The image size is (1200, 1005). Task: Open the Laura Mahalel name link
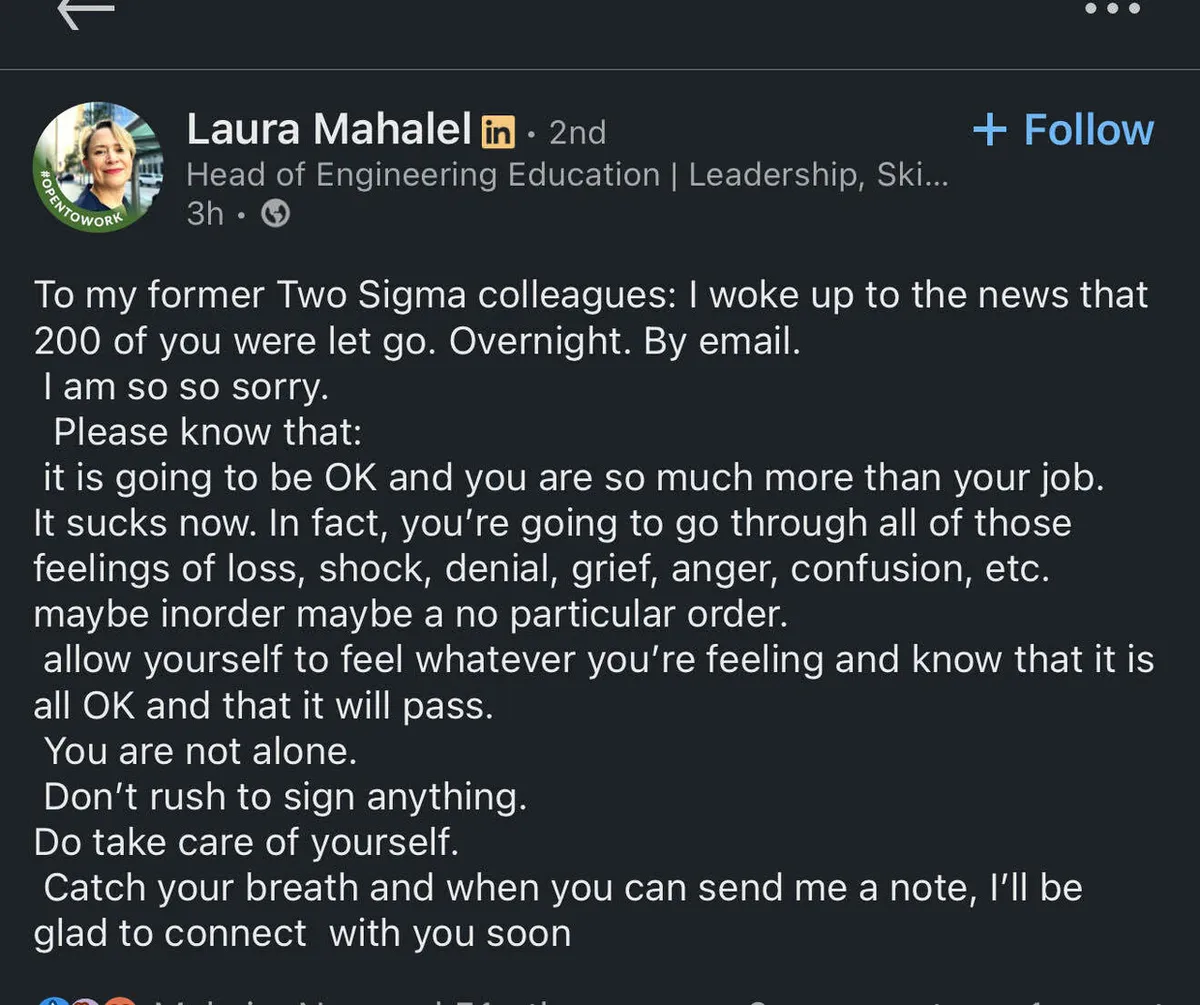(329, 130)
